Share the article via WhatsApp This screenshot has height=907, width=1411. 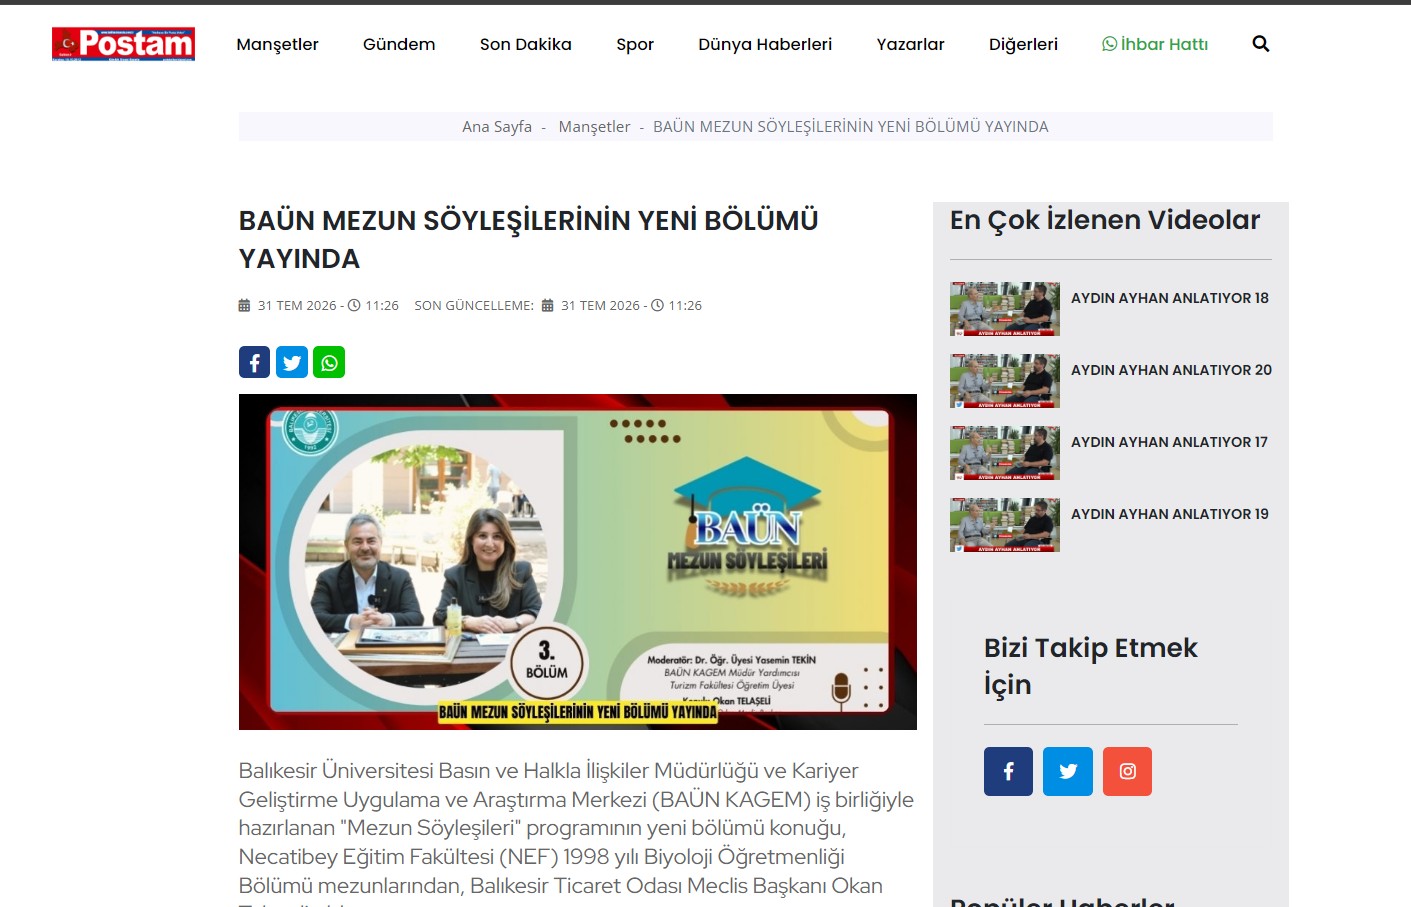tap(329, 362)
